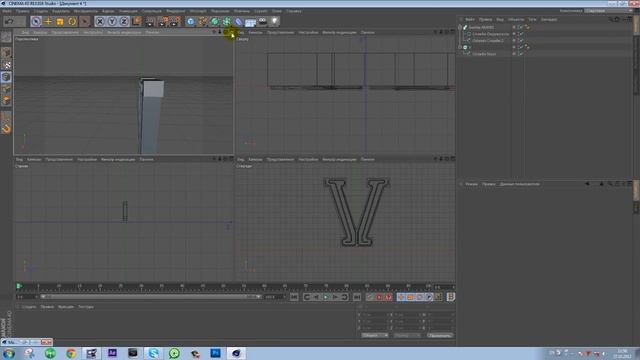The image size is (640, 360).
Task: Open the Режим menu in Attribute Manager
Action: (x=471, y=184)
